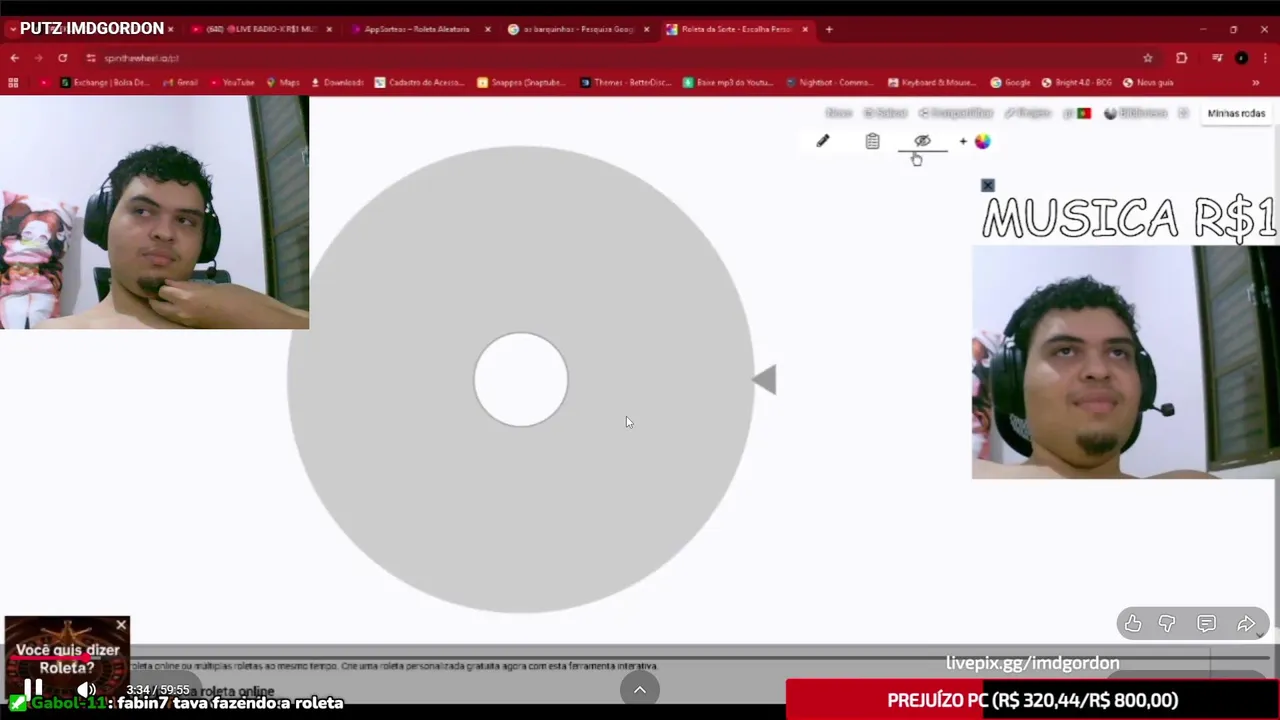Select the Roleta da Sorte tab

(736, 29)
